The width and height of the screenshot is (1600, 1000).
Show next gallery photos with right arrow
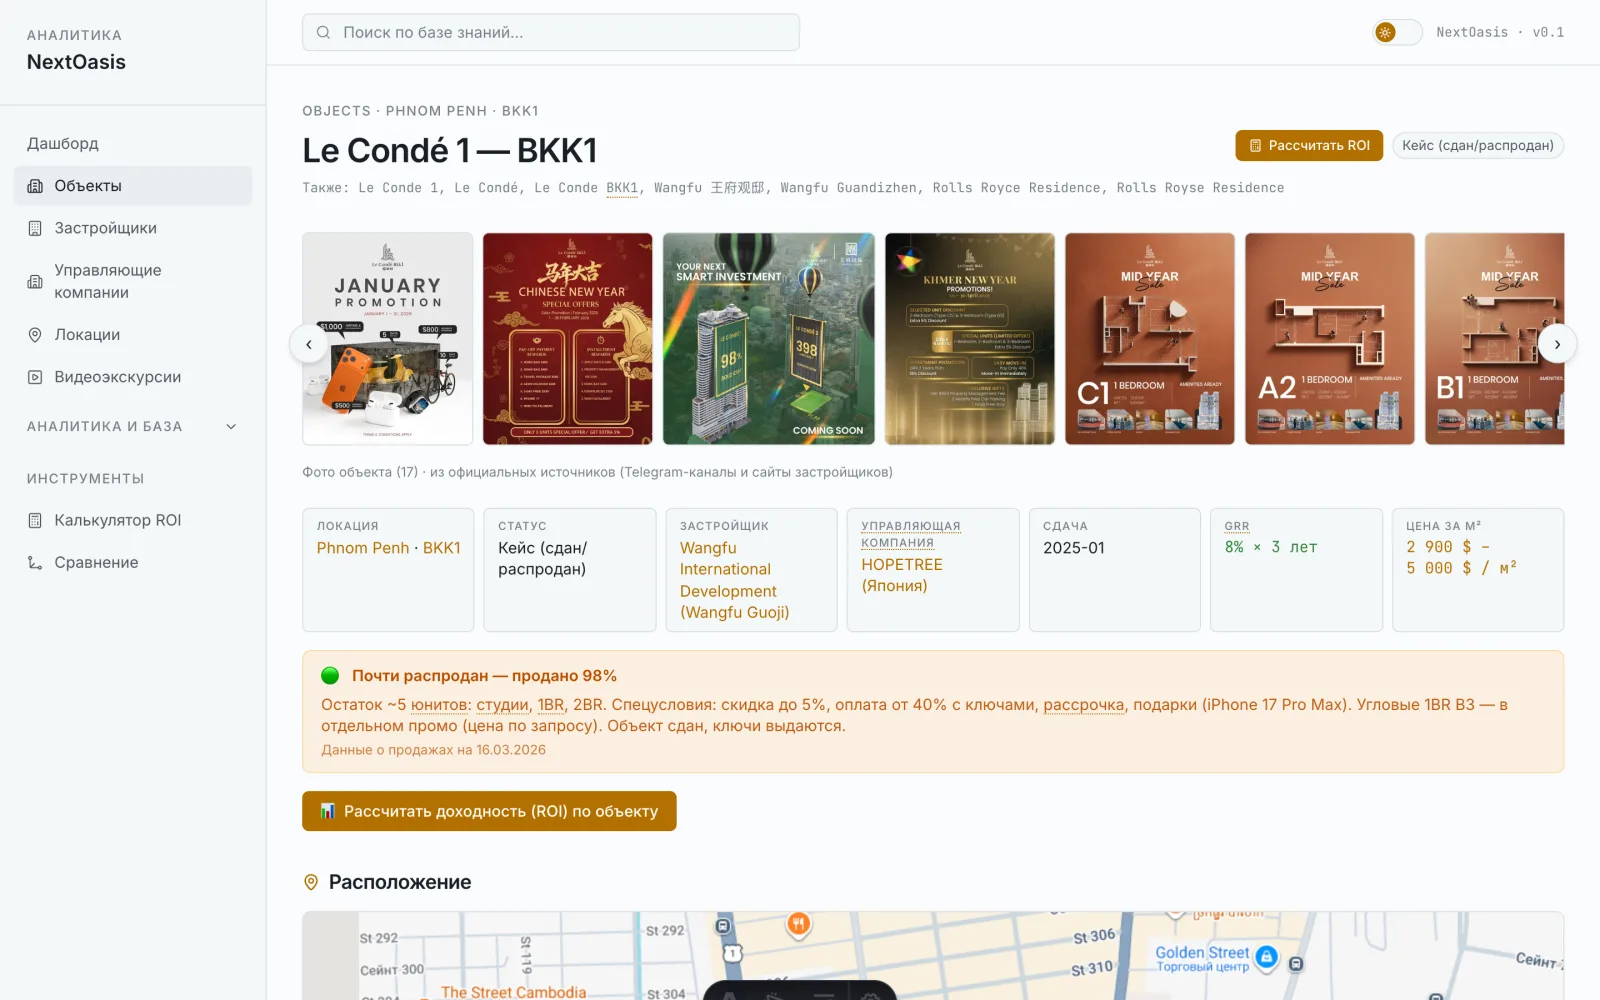tap(1557, 344)
